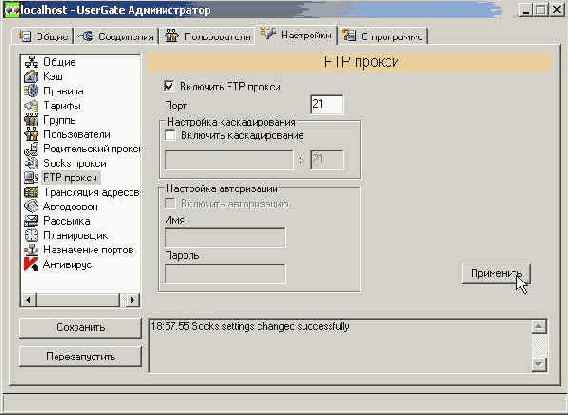The width and height of the screenshot is (568, 415).
Task: Toggle the Включить FTP прокси checkbox
Action: [x=169, y=87]
